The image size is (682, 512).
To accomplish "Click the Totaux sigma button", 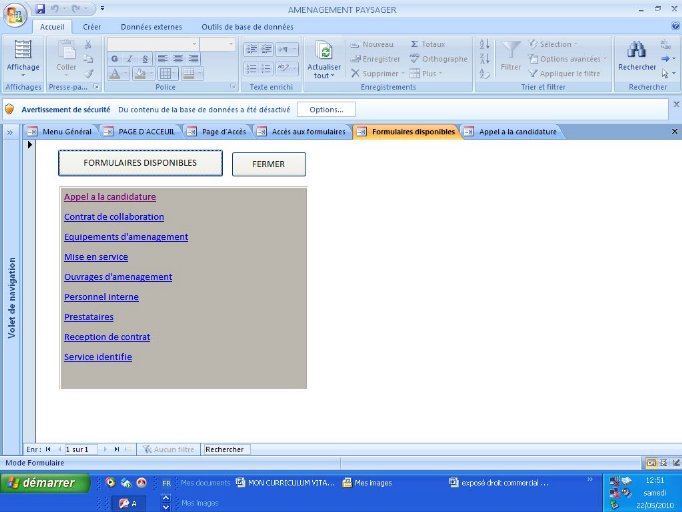I will click(427, 45).
